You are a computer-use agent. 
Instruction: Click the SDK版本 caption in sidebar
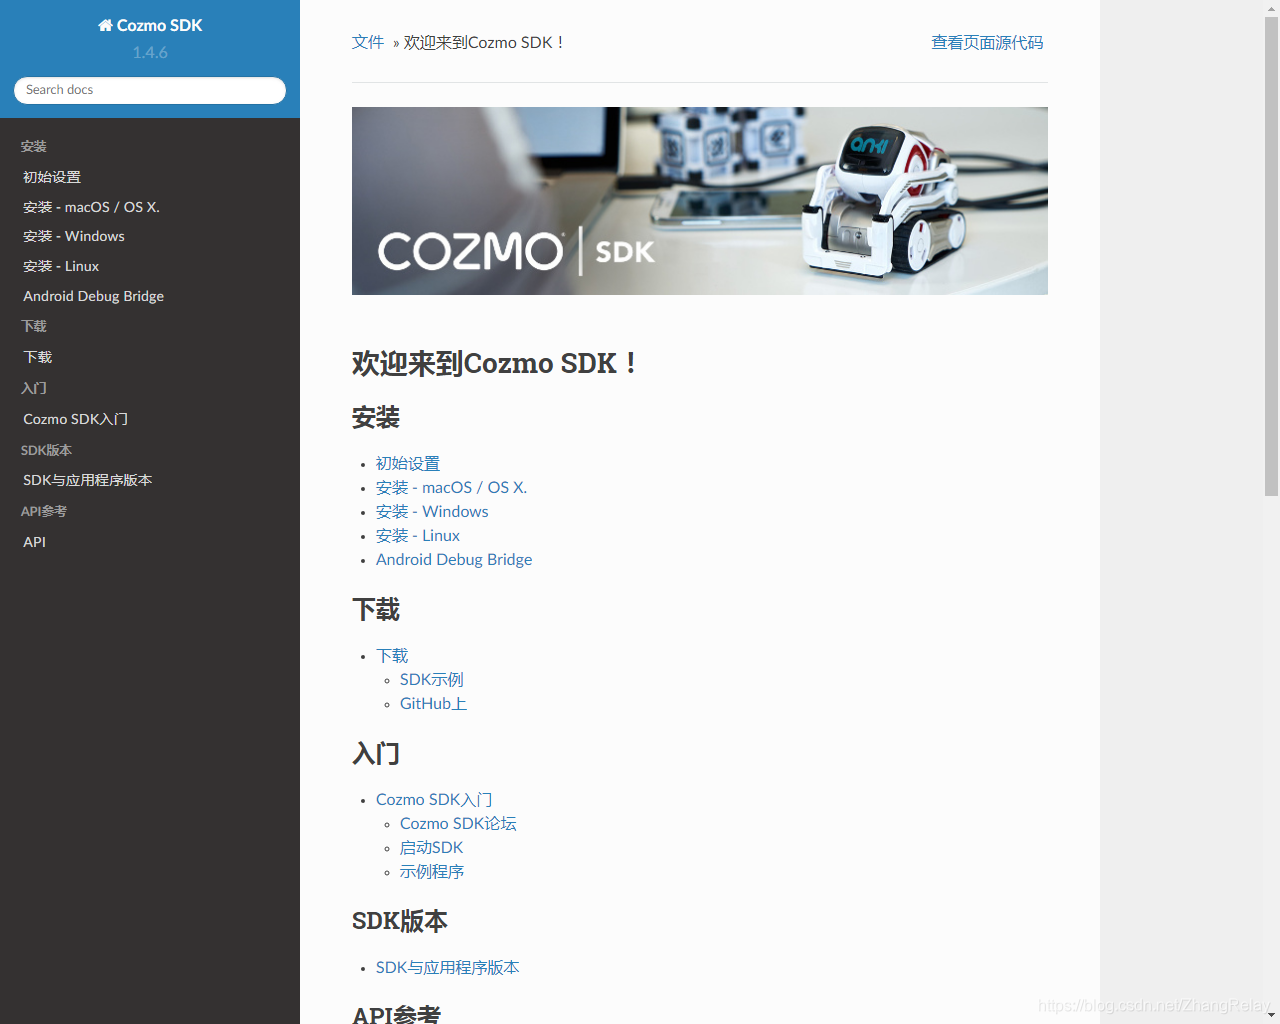(46, 450)
